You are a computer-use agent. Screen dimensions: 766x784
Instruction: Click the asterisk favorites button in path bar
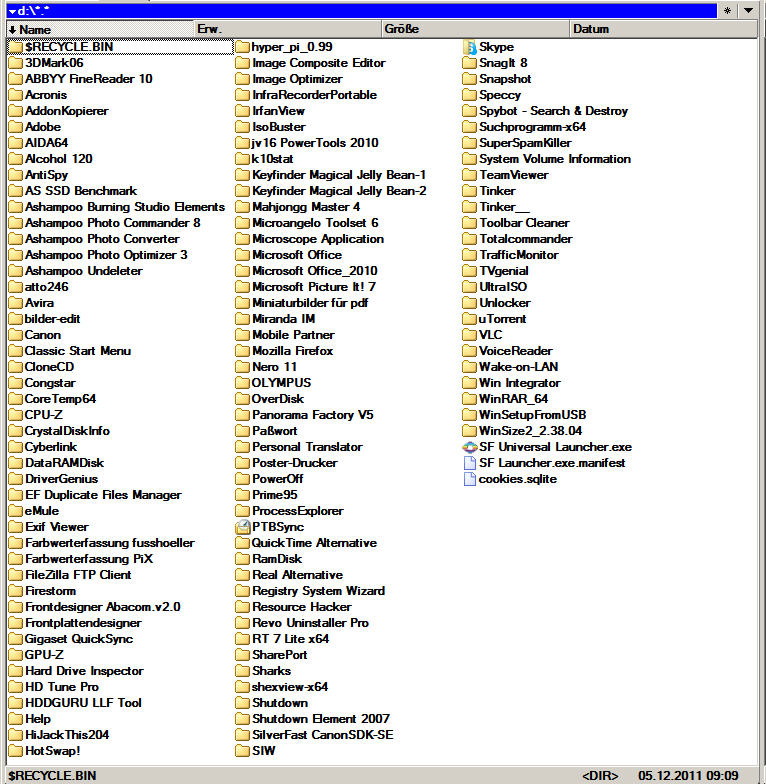pyautogui.click(x=728, y=10)
